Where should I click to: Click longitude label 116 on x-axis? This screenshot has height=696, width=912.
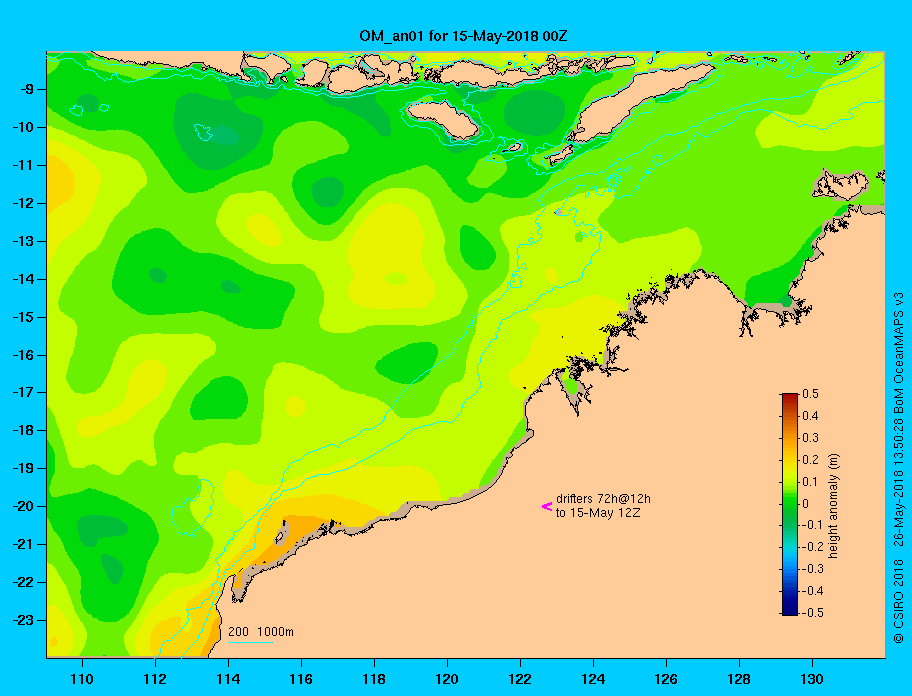301,679
